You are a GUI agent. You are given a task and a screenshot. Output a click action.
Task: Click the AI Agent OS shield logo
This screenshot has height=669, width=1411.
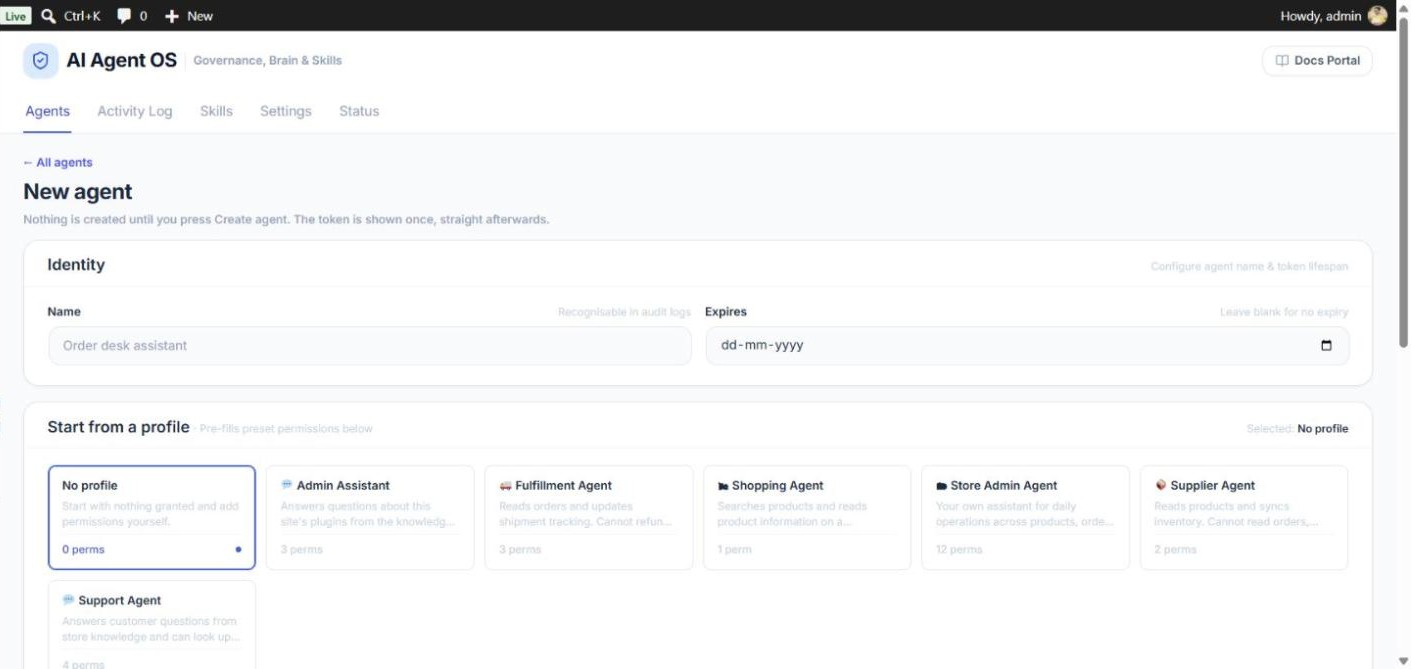pyautogui.click(x=41, y=61)
